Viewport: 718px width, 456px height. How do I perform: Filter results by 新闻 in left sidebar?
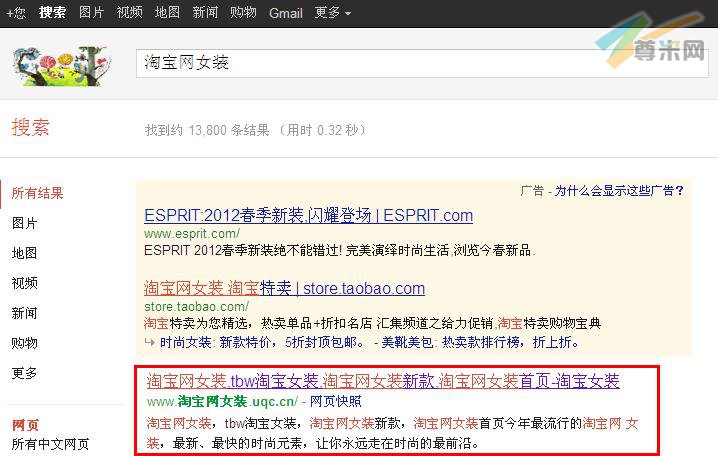tap(24, 314)
